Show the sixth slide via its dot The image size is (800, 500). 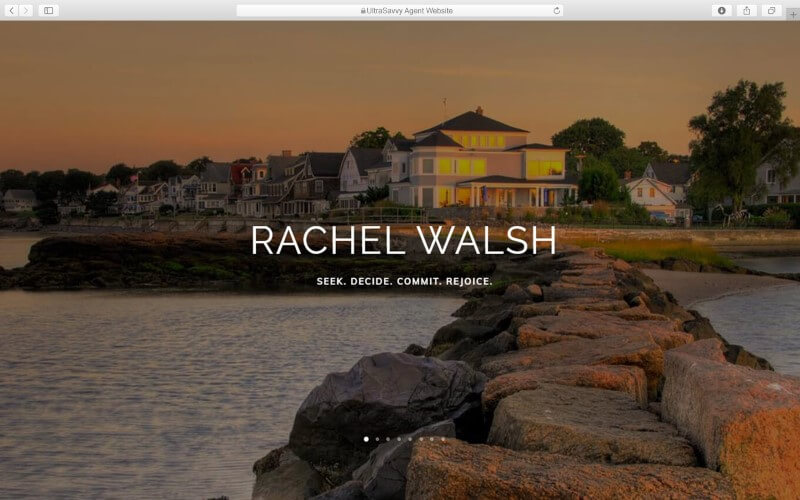point(421,439)
